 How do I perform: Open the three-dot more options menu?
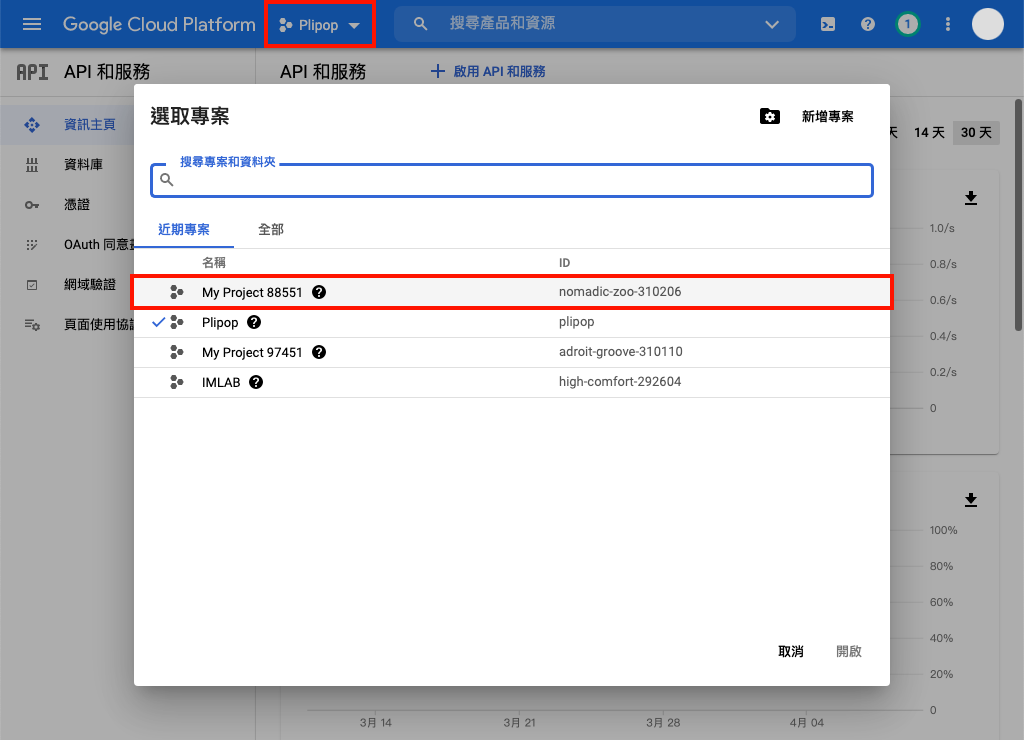coord(948,24)
